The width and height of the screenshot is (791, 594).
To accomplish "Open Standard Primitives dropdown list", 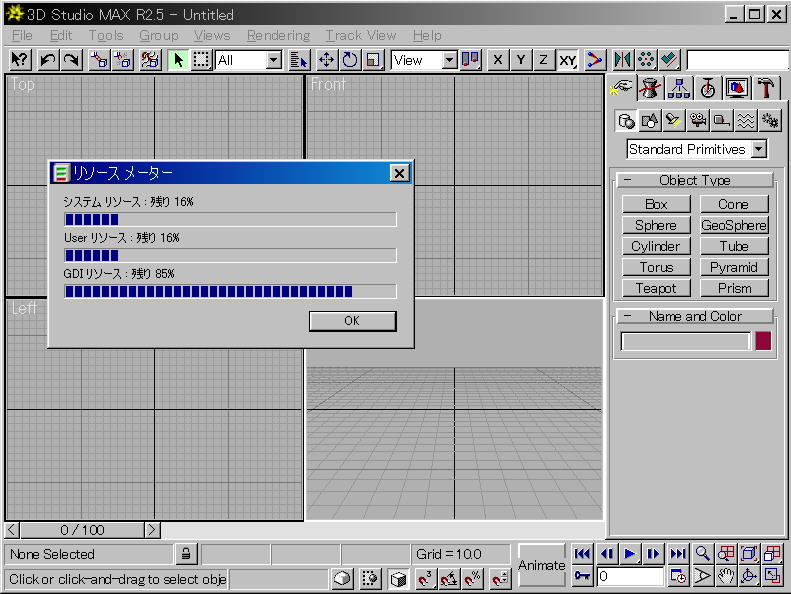I will click(759, 149).
